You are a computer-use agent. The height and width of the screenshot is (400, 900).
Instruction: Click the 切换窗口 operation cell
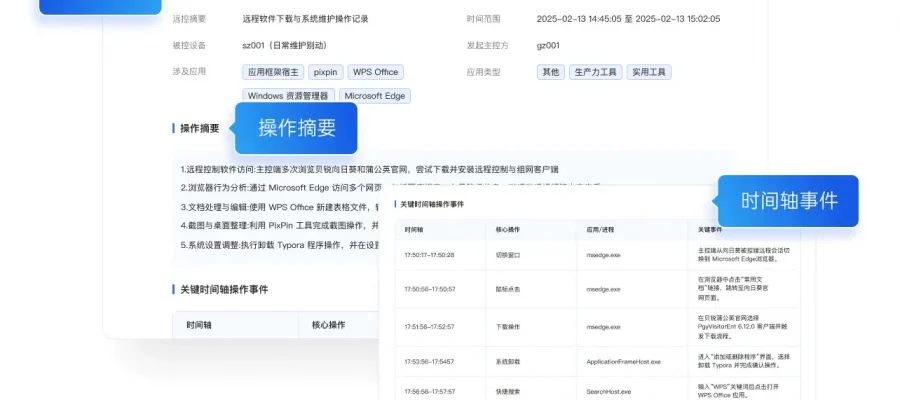point(507,254)
